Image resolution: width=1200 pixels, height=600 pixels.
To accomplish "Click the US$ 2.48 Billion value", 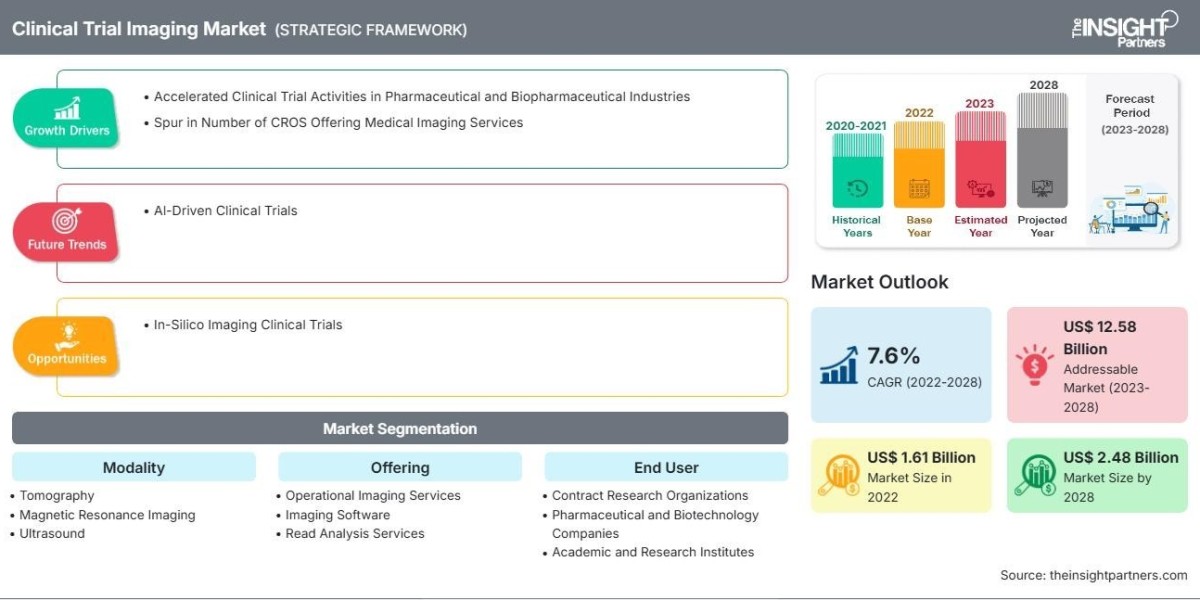I will (x=1121, y=457).
